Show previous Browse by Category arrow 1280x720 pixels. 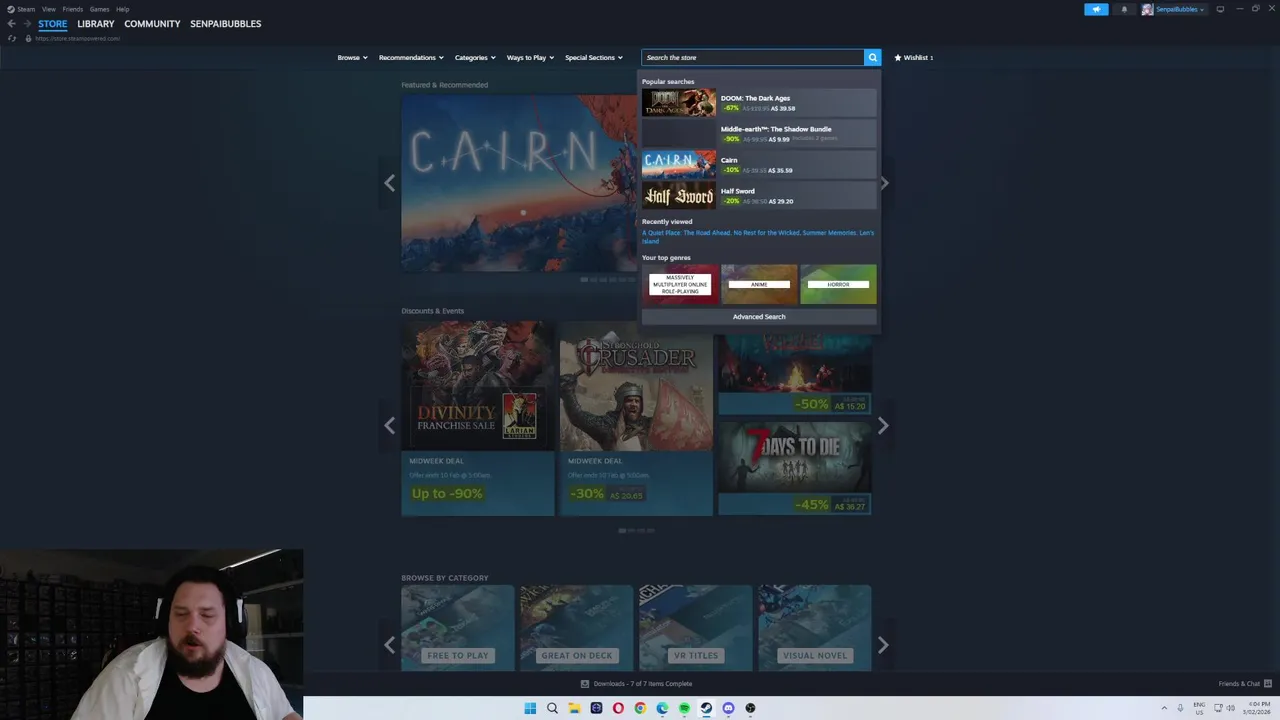pos(390,645)
